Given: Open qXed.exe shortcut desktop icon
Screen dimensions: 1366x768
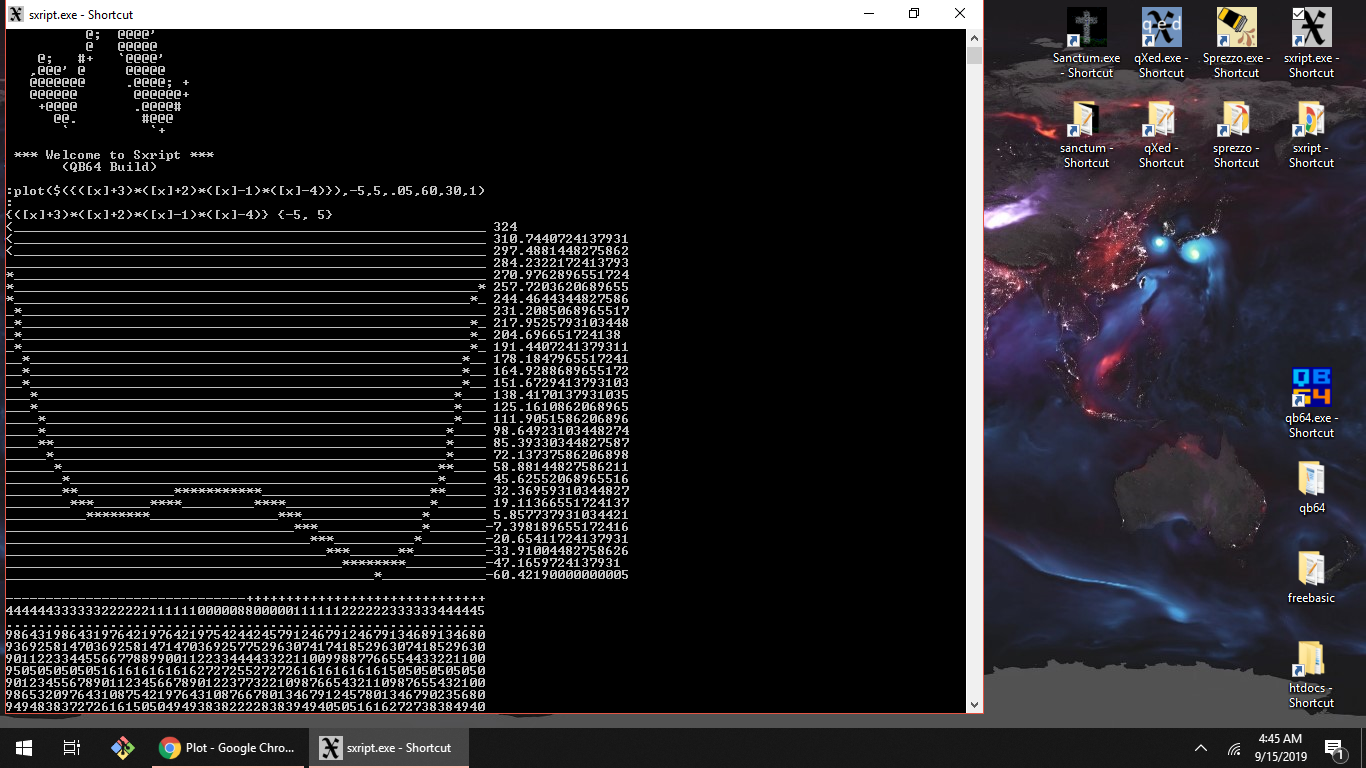Looking at the screenshot, I should click(1161, 30).
